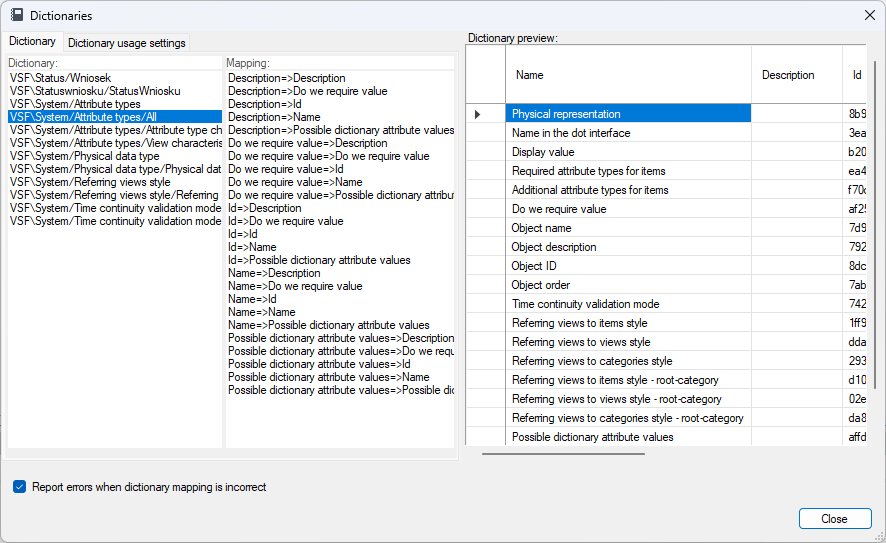886x543 pixels.
Task: Select VSF\System/Referring views style/Referring entry
Action: (115, 195)
